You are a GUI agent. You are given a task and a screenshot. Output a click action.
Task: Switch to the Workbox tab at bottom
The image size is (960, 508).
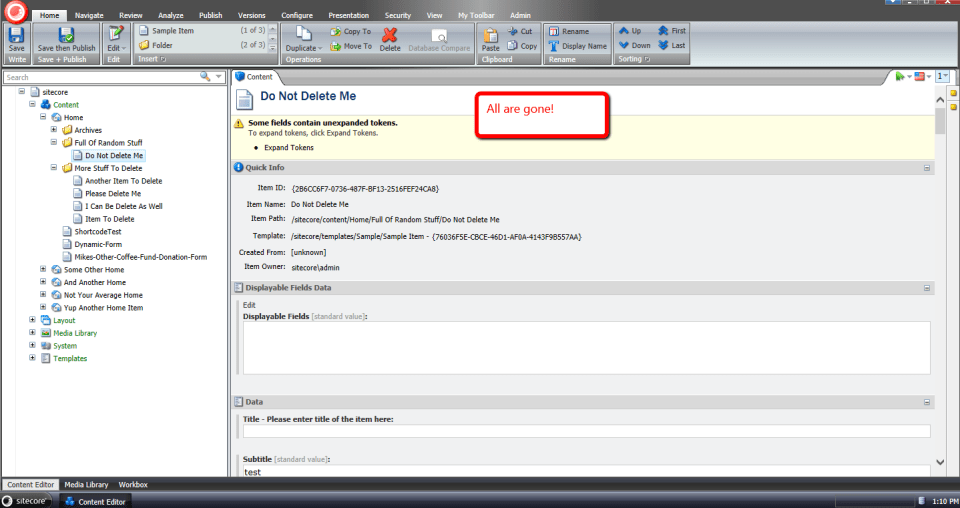[133, 484]
